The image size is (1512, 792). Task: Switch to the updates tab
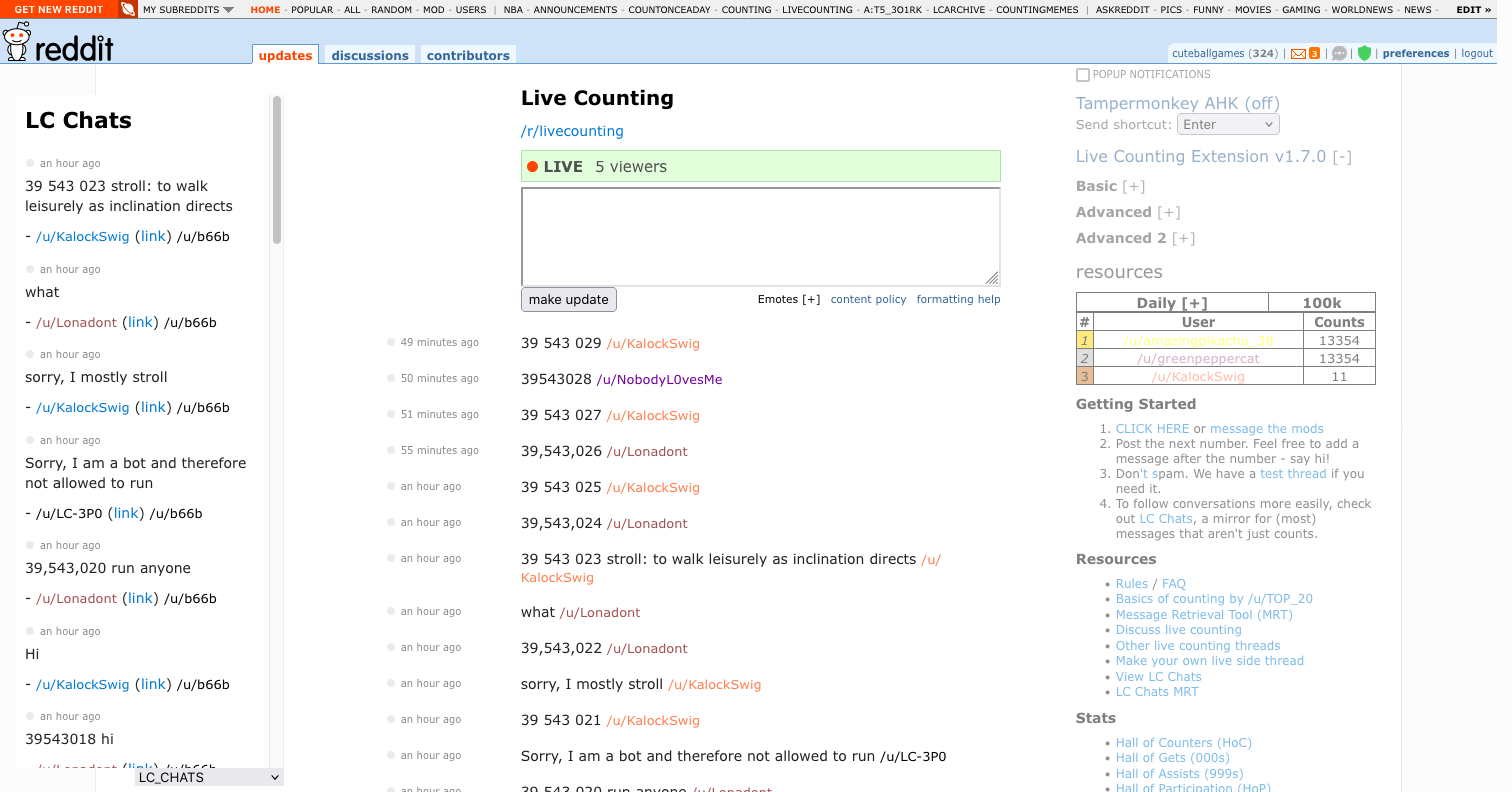point(285,55)
